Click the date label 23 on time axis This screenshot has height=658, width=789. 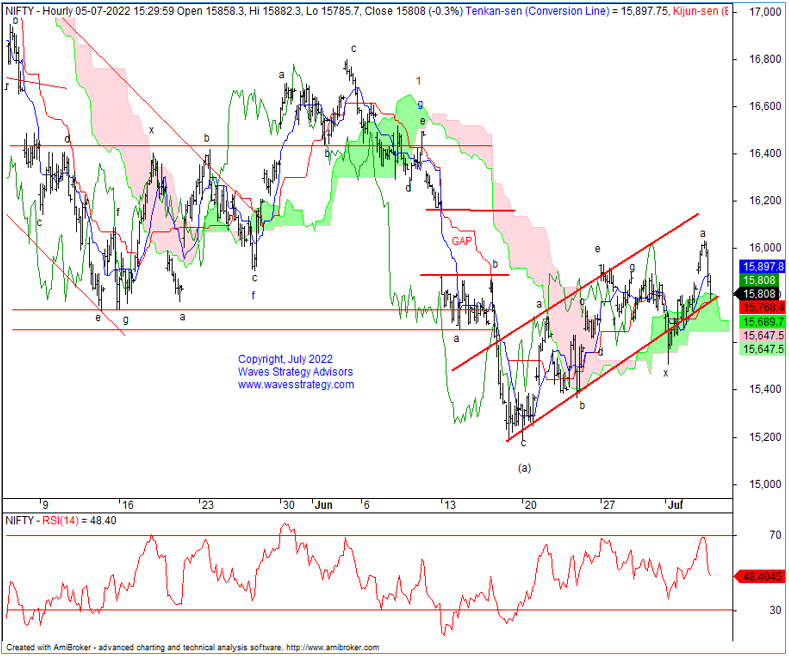[x=207, y=505]
